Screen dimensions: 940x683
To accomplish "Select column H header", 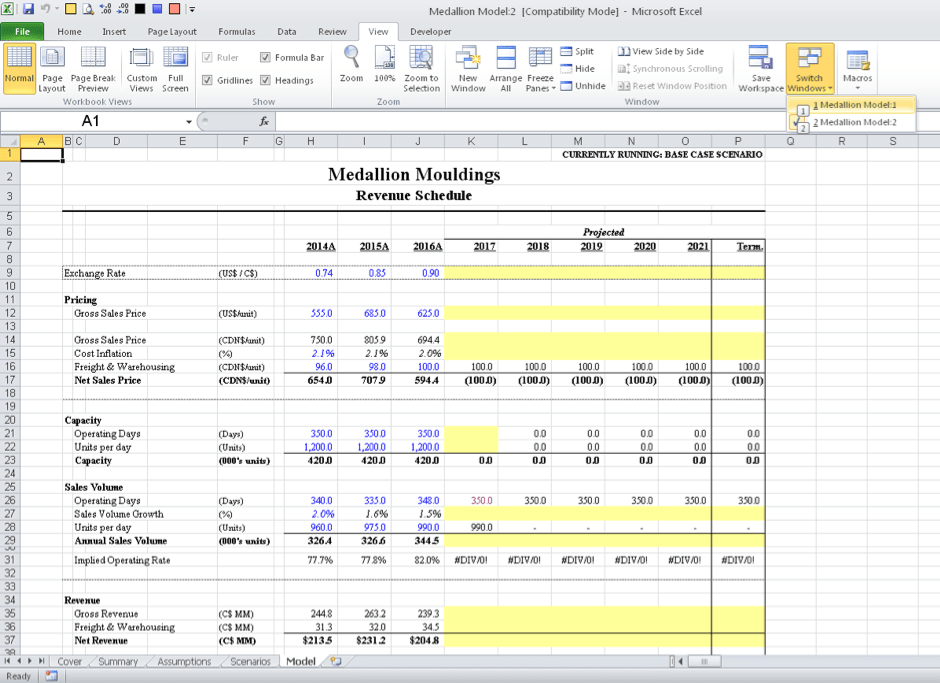I will pyautogui.click(x=311, y=142).
